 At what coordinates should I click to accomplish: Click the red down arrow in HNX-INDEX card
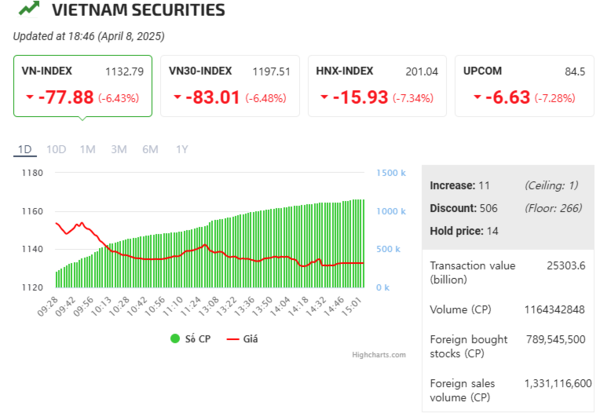pyautogui.click(x=325, y=98)
